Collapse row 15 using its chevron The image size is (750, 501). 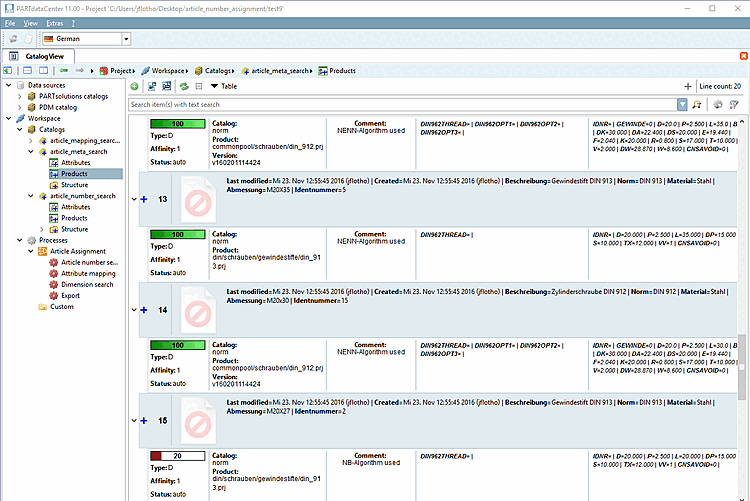click(134, 422)
